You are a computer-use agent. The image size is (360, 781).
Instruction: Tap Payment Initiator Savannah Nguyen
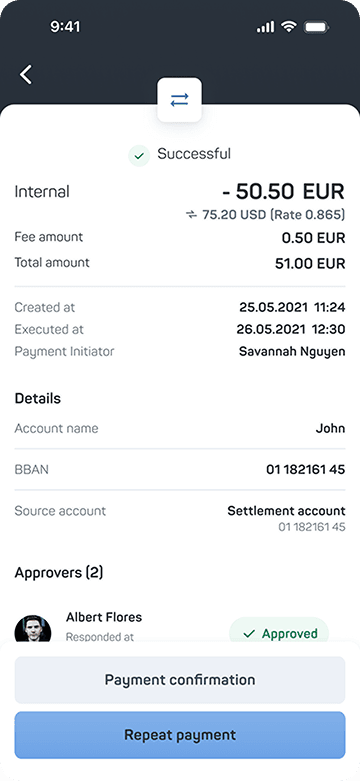pyautogui.click(x=292, y=352)
